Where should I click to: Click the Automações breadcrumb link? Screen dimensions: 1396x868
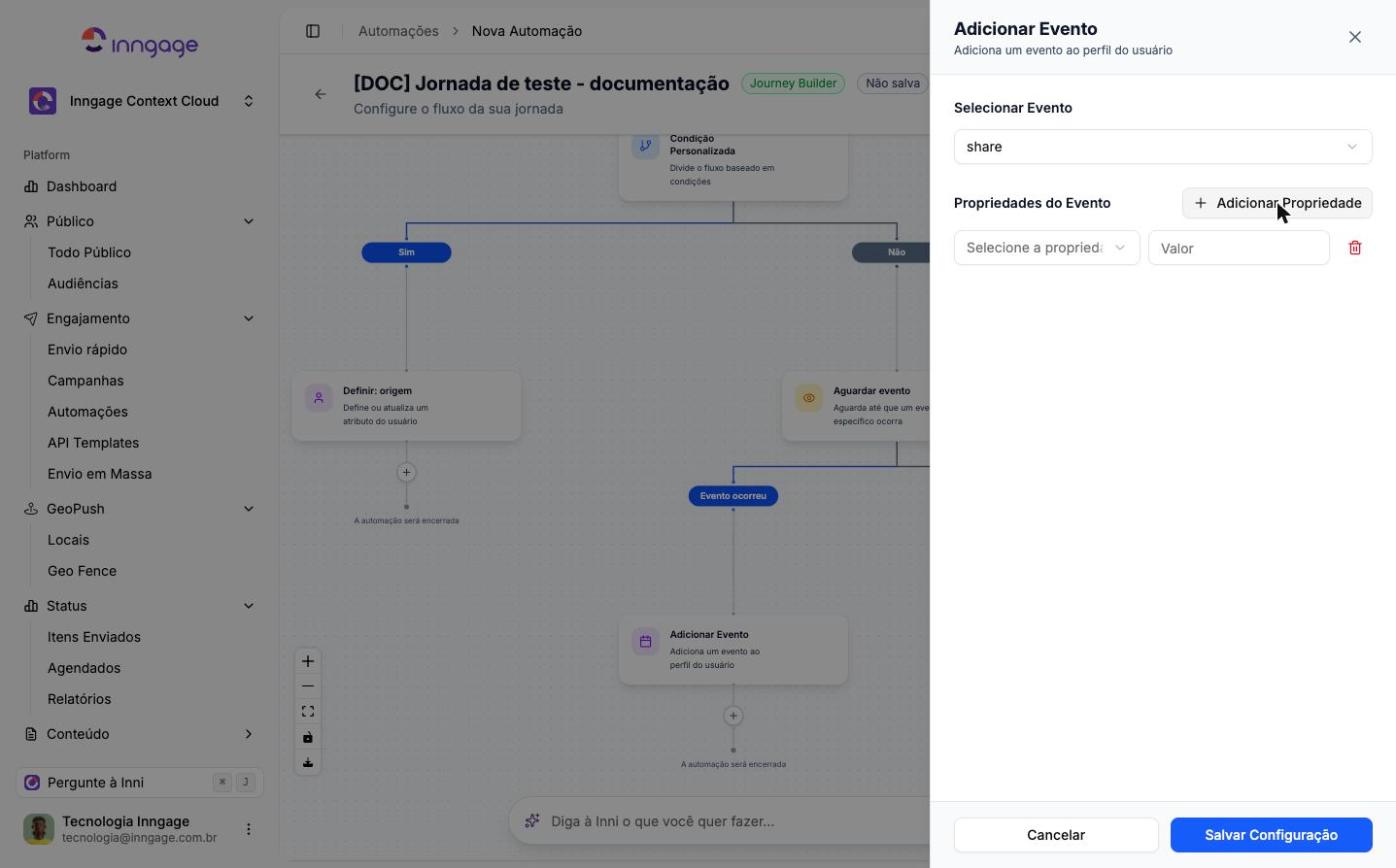click(398, 31)
